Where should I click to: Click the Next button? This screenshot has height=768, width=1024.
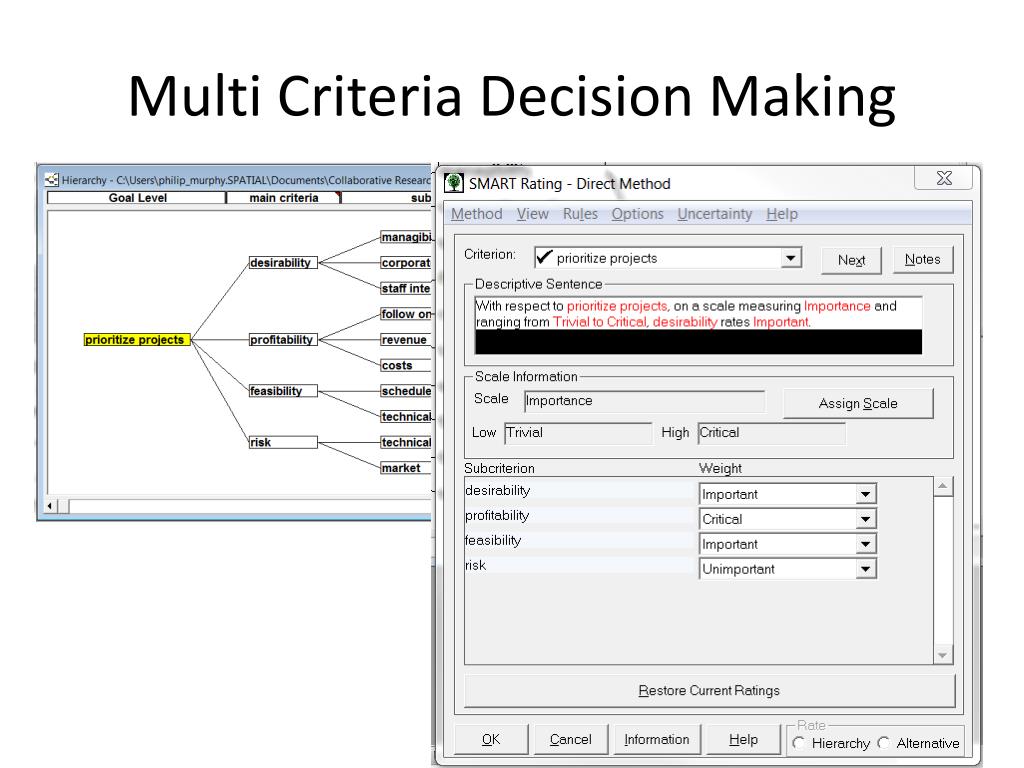click(852, 260)
